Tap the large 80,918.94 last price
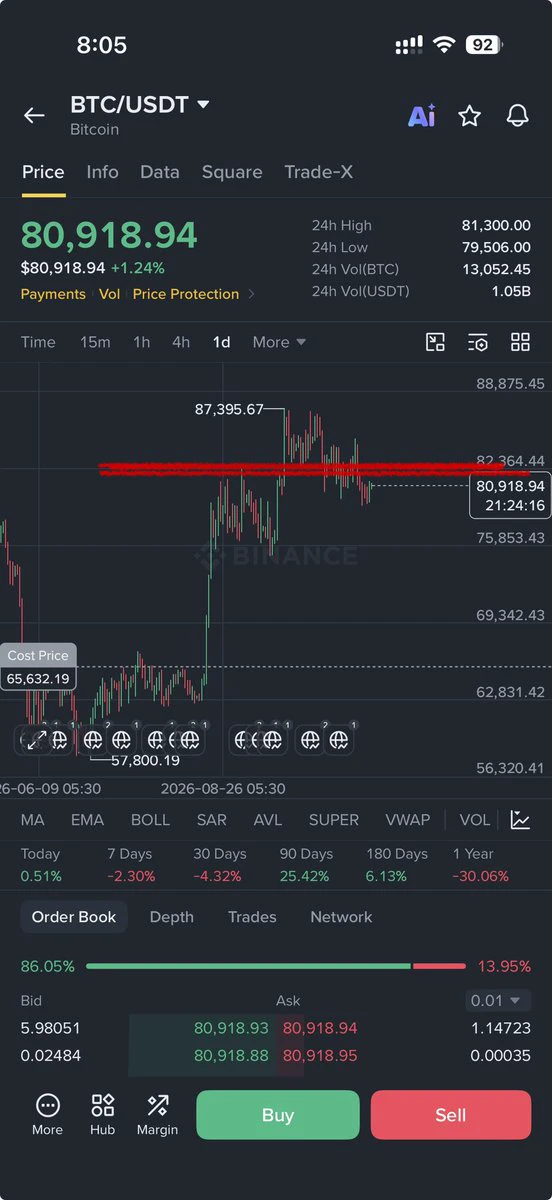The width and height of the screenshot is (552, 1200). tap(109, 234)
